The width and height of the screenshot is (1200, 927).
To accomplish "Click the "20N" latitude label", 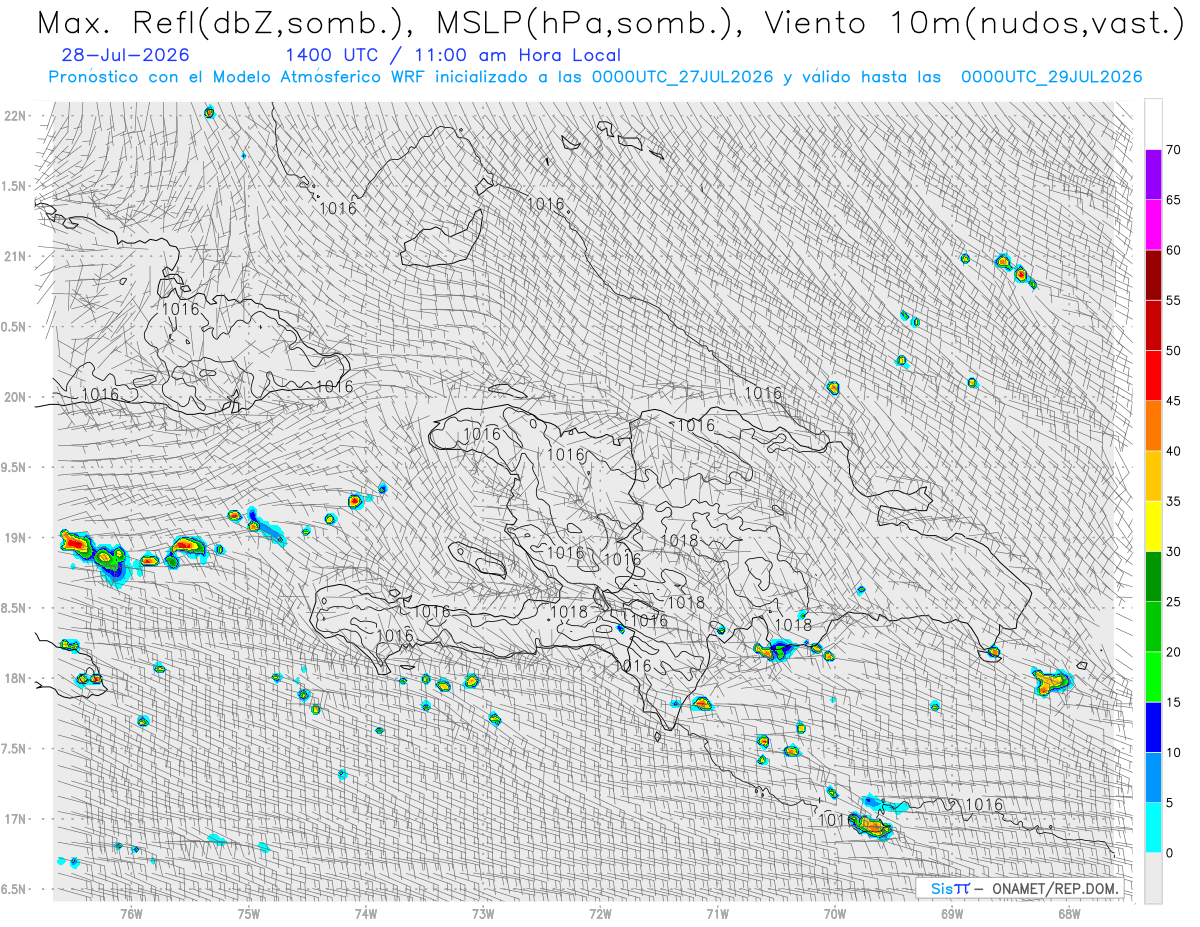I will pos(16,397).
